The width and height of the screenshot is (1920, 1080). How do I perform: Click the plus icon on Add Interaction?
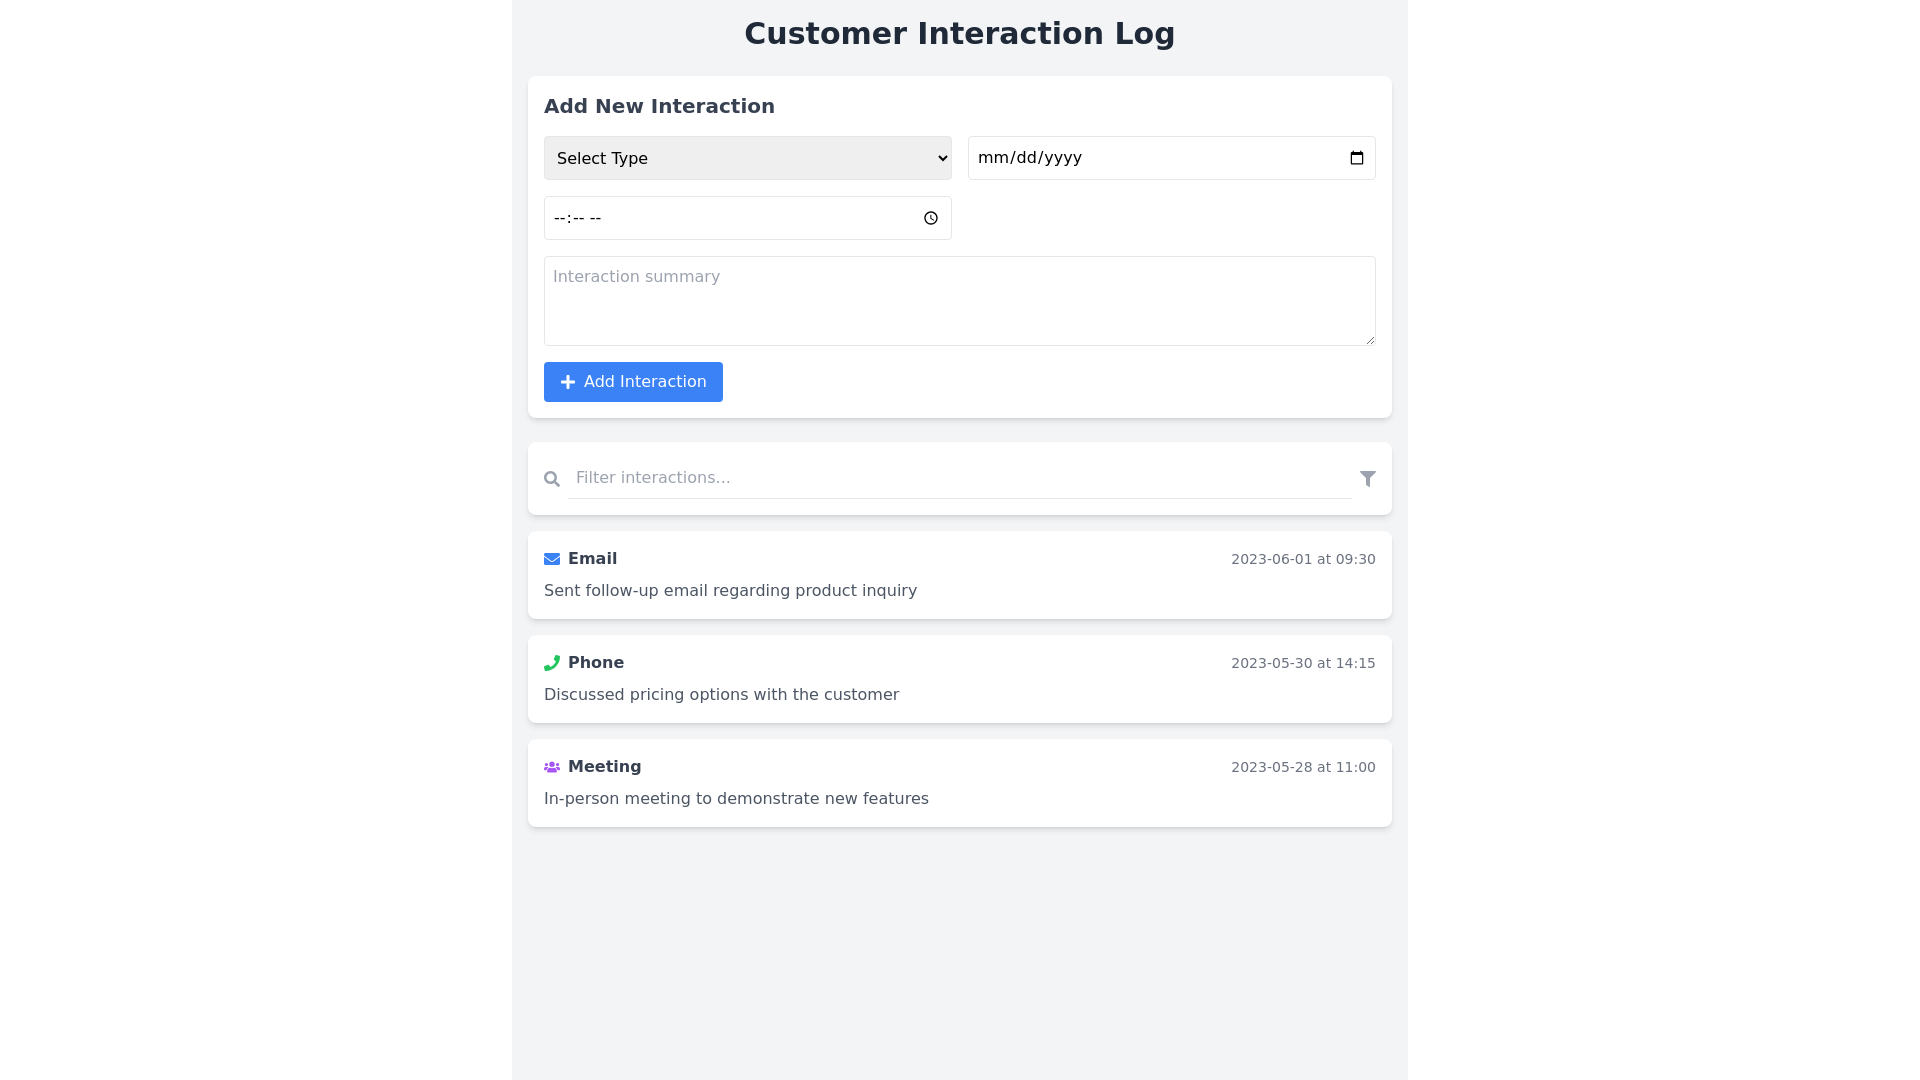click(x=568, y=382)
